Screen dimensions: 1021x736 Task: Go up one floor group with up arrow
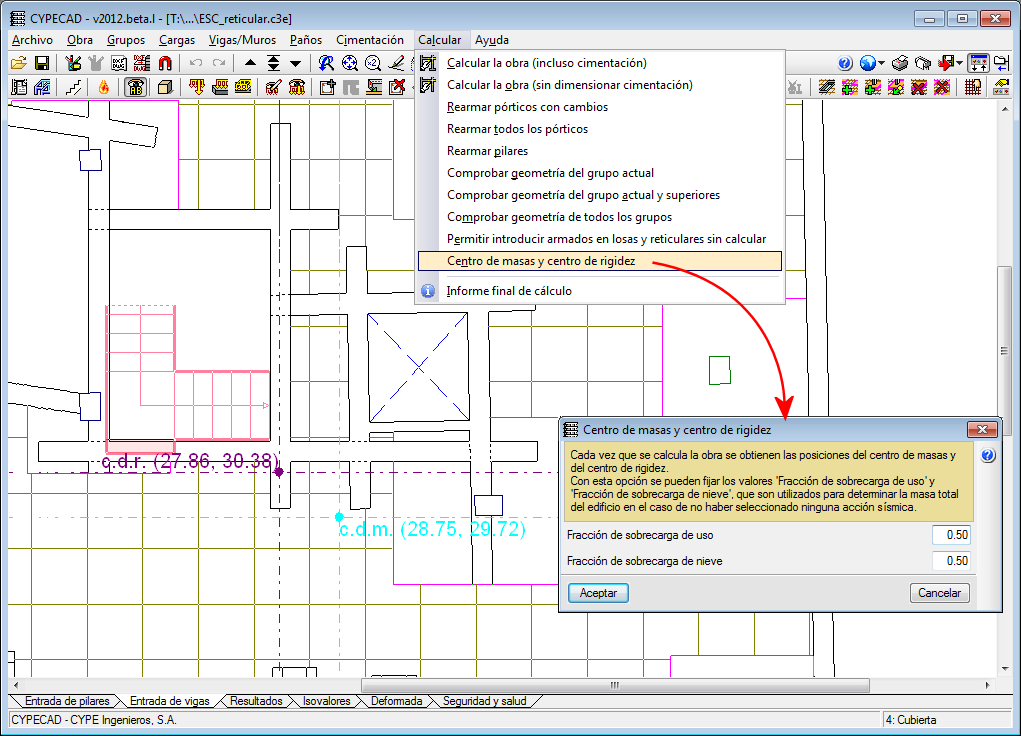point(250,63)
